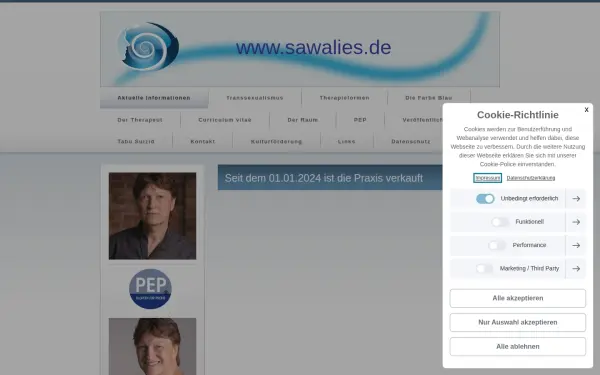Expand details arrow for Unbedingt erforderlich

pyautogui.click(x=576, y=199)
